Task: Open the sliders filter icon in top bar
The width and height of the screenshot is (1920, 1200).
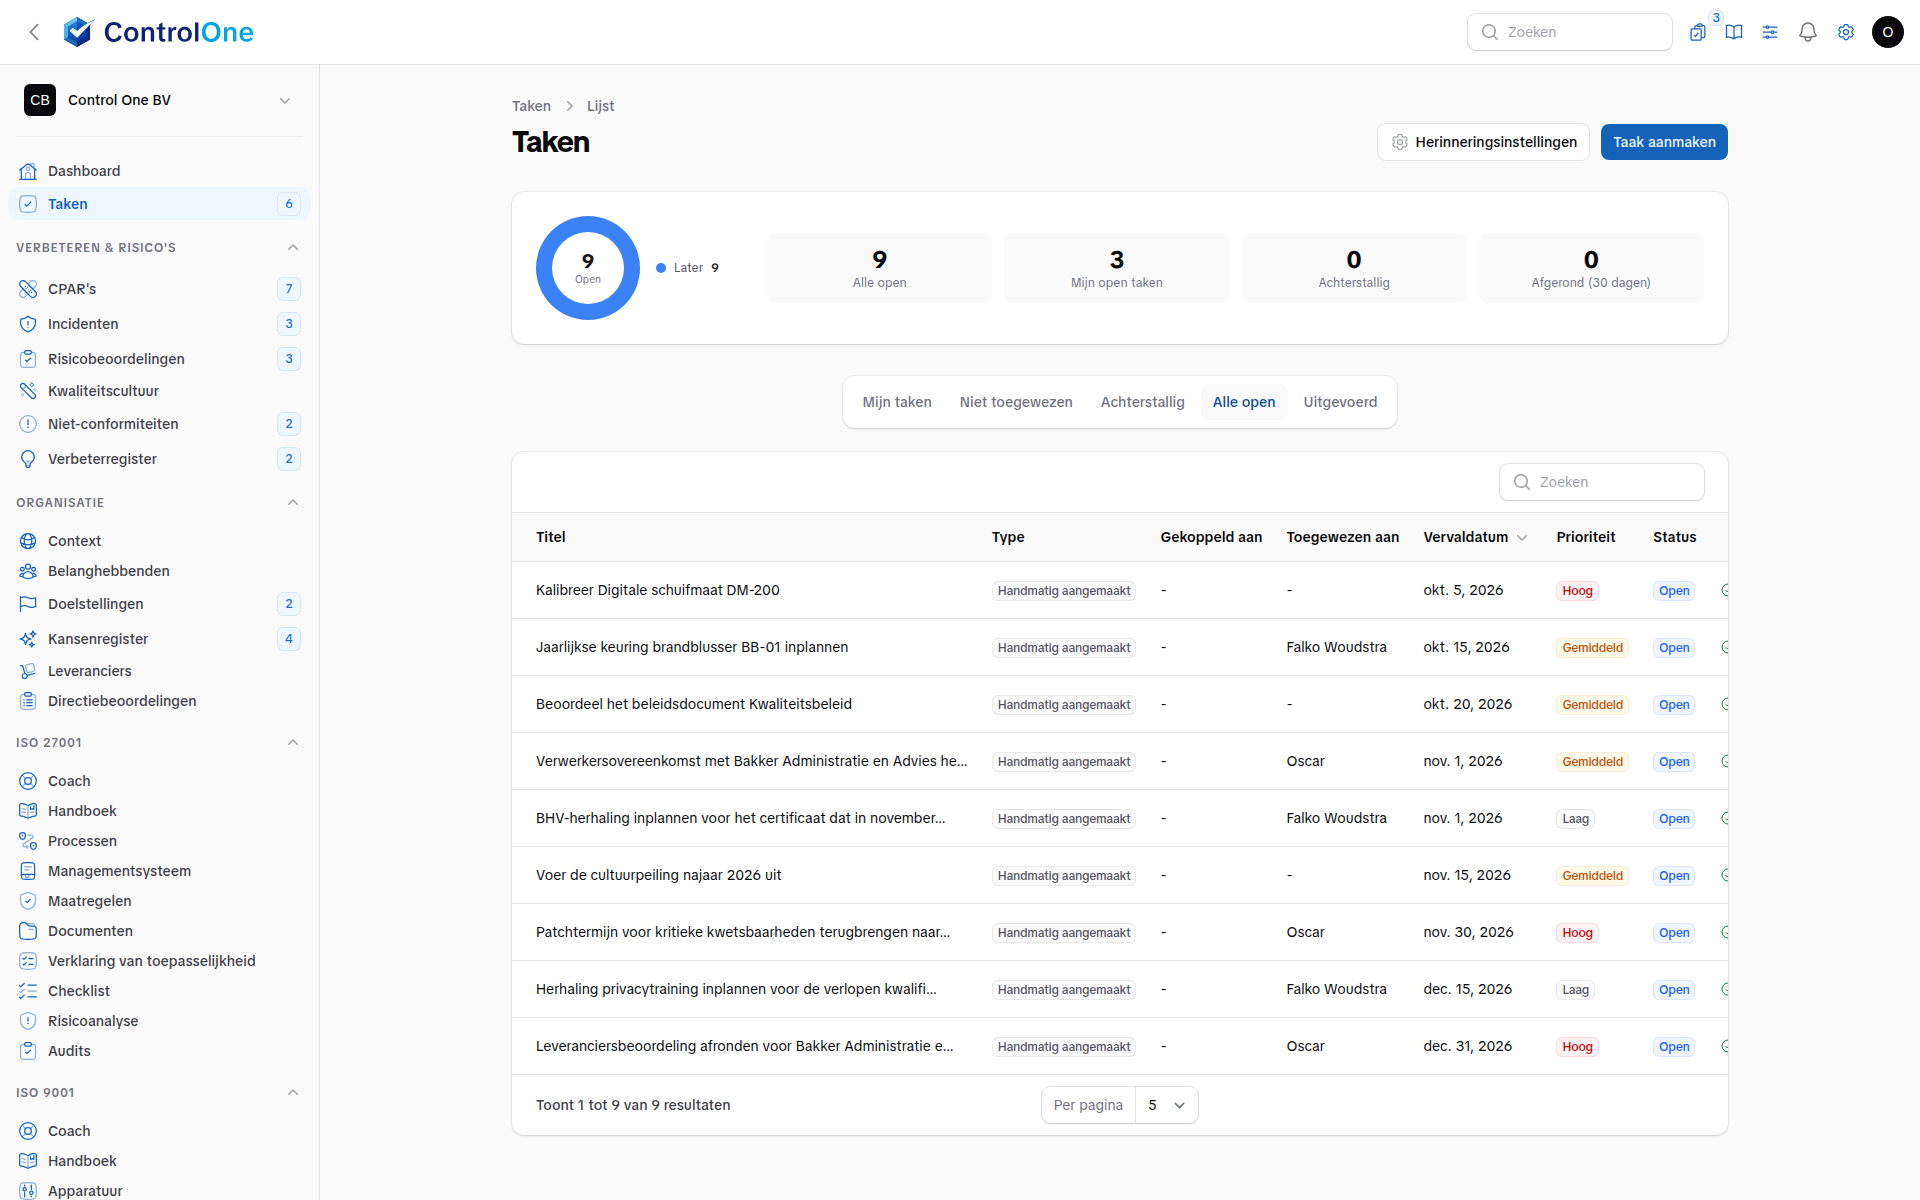Action: 1770,32
